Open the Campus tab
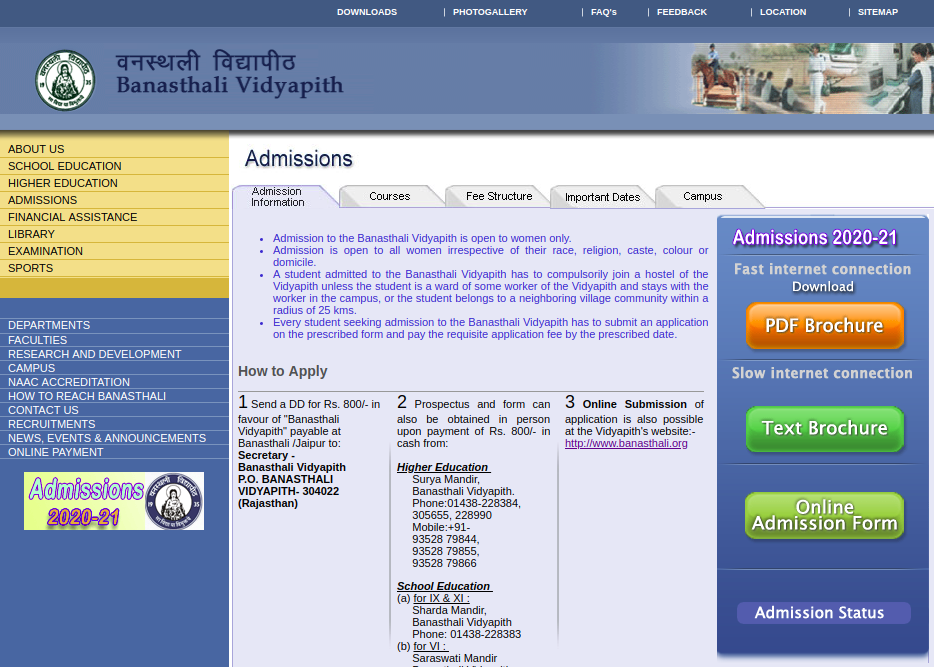The width and height of the screenshot is (934, 667). coord(703,196)
